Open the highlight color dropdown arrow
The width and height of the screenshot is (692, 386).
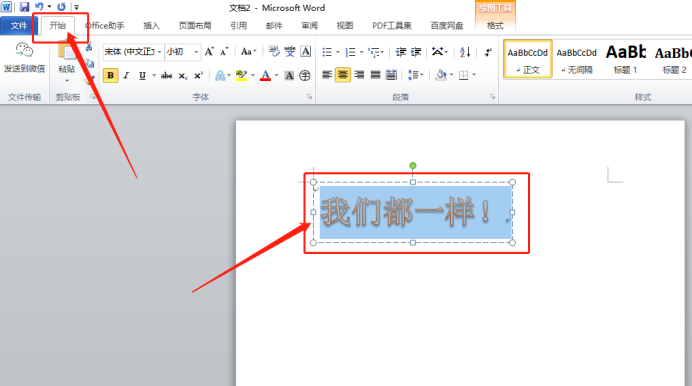tap(253, 75)
